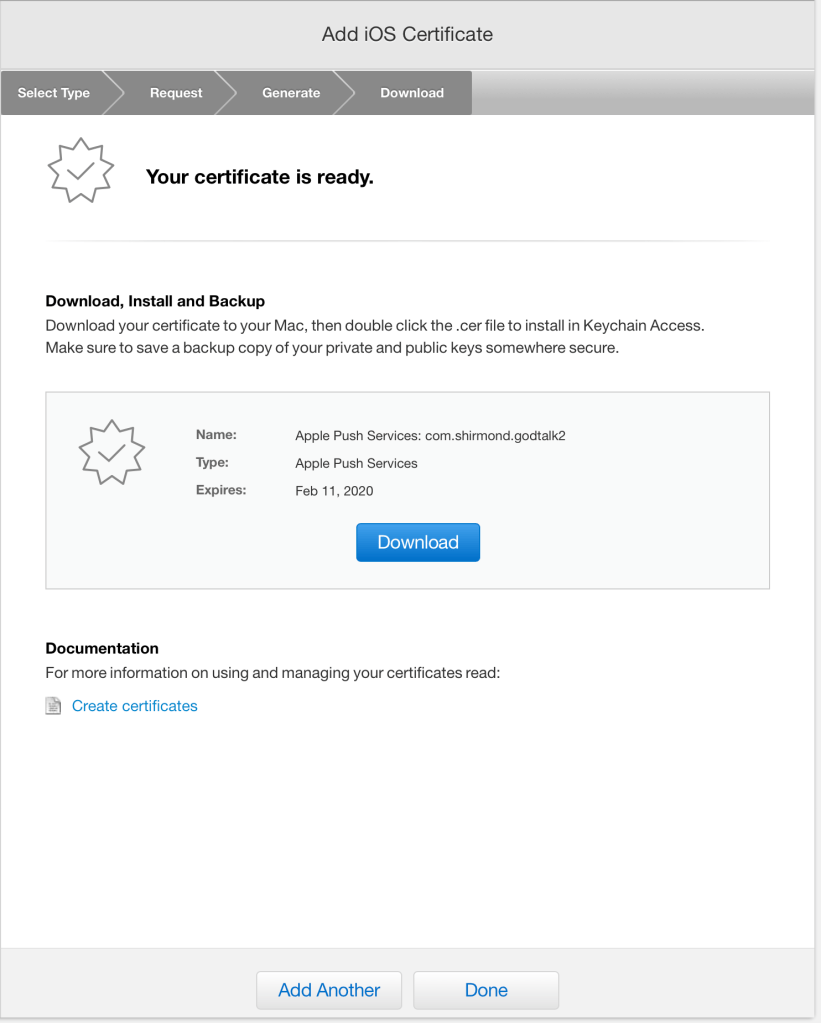Open the Create certificates documentation link
821x1023 pixels.
pos(135,706)
